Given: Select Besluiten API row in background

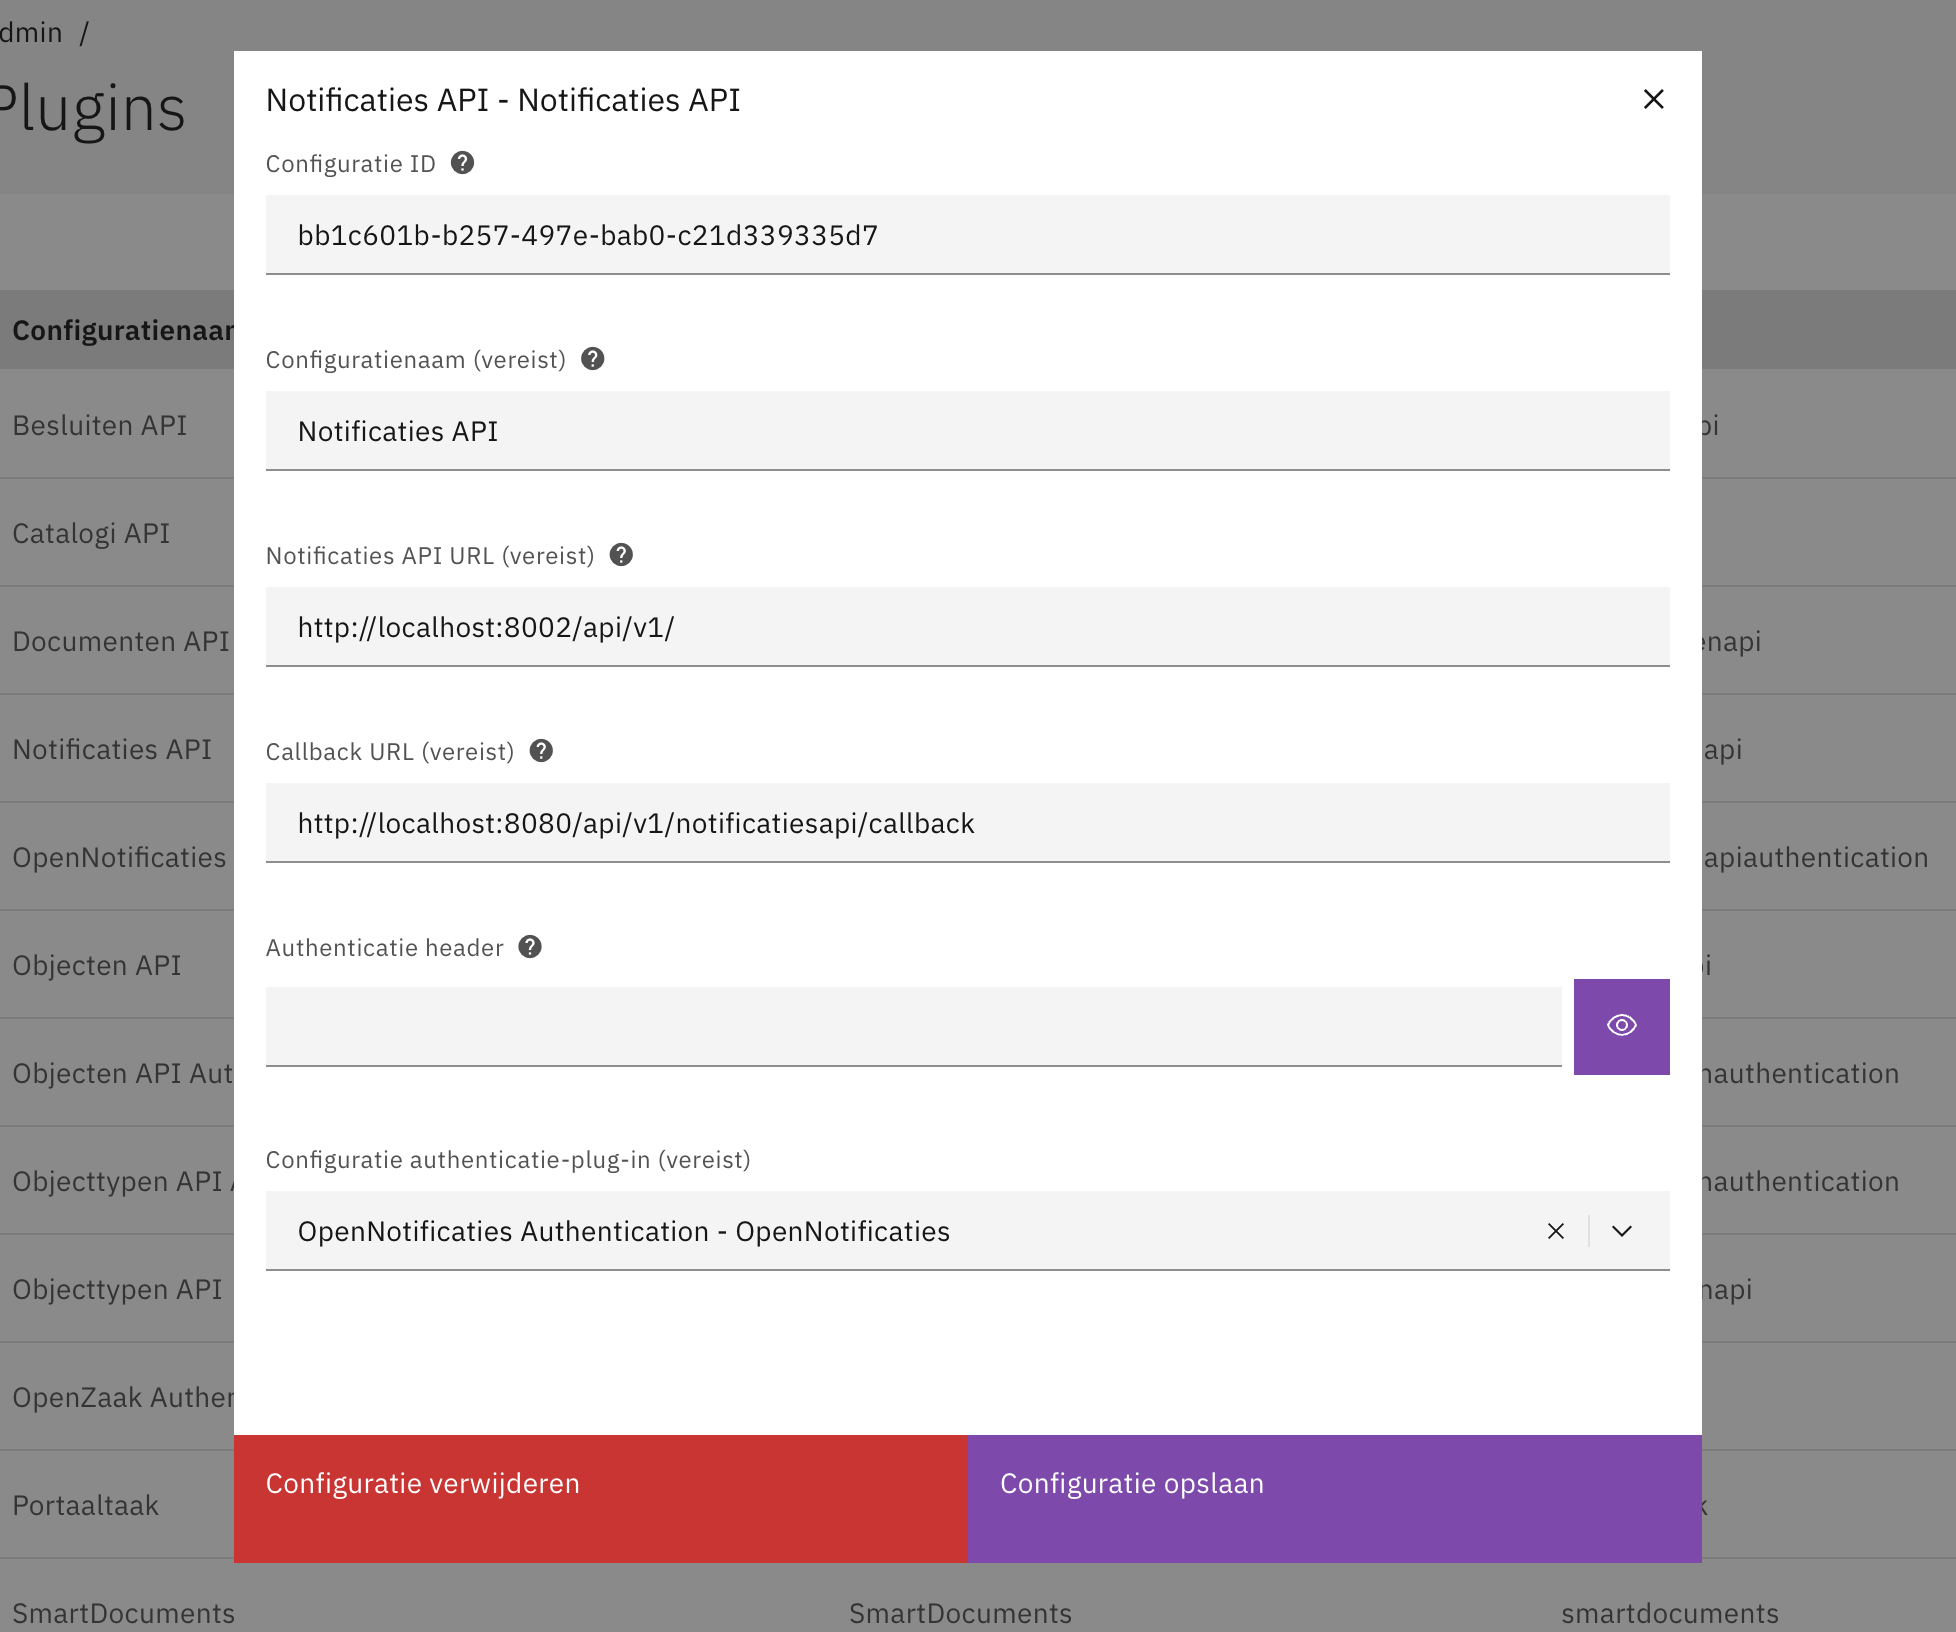Looking at the screenshot, I should [100, 425].
